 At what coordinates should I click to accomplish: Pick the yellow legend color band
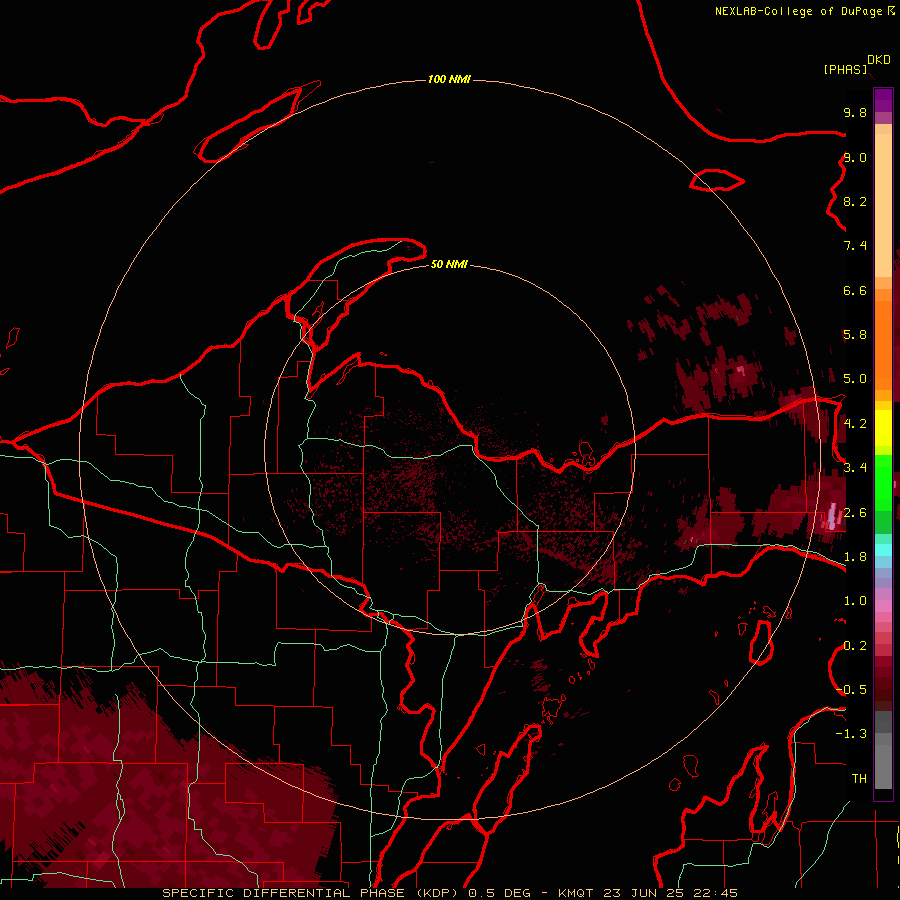[x=883, y=428]
